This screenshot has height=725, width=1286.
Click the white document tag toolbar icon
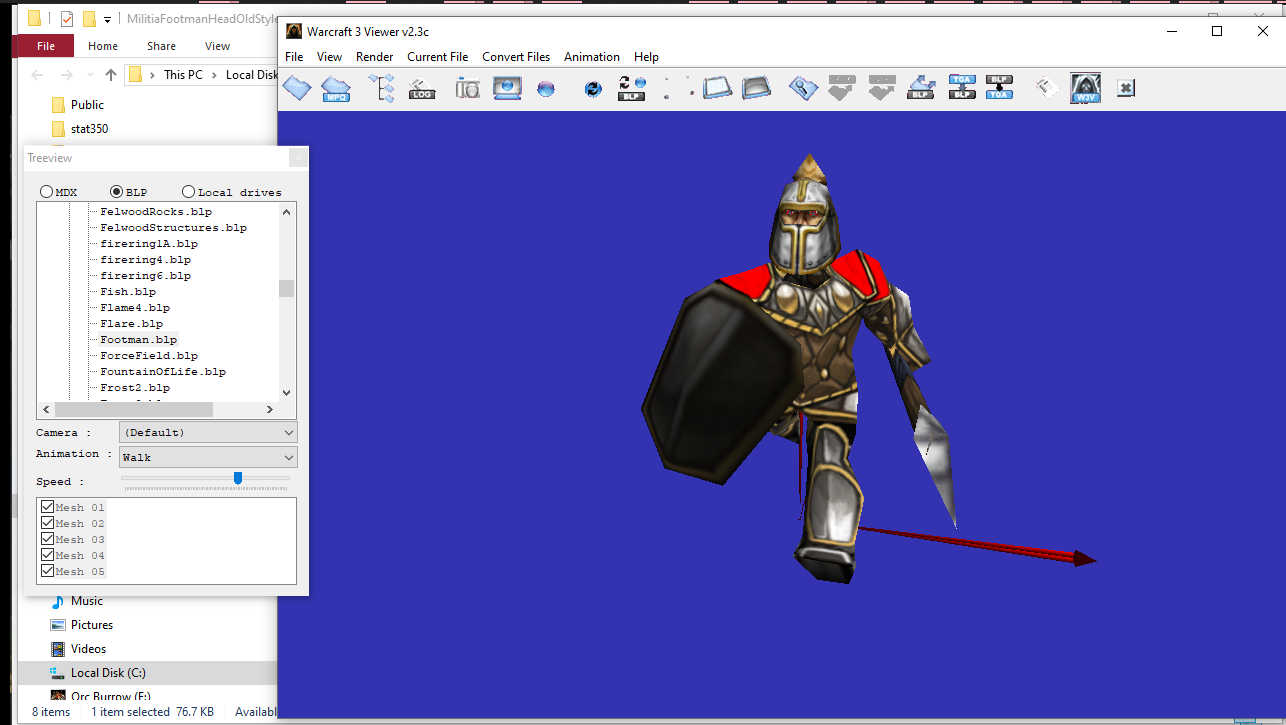point(1047,88)
